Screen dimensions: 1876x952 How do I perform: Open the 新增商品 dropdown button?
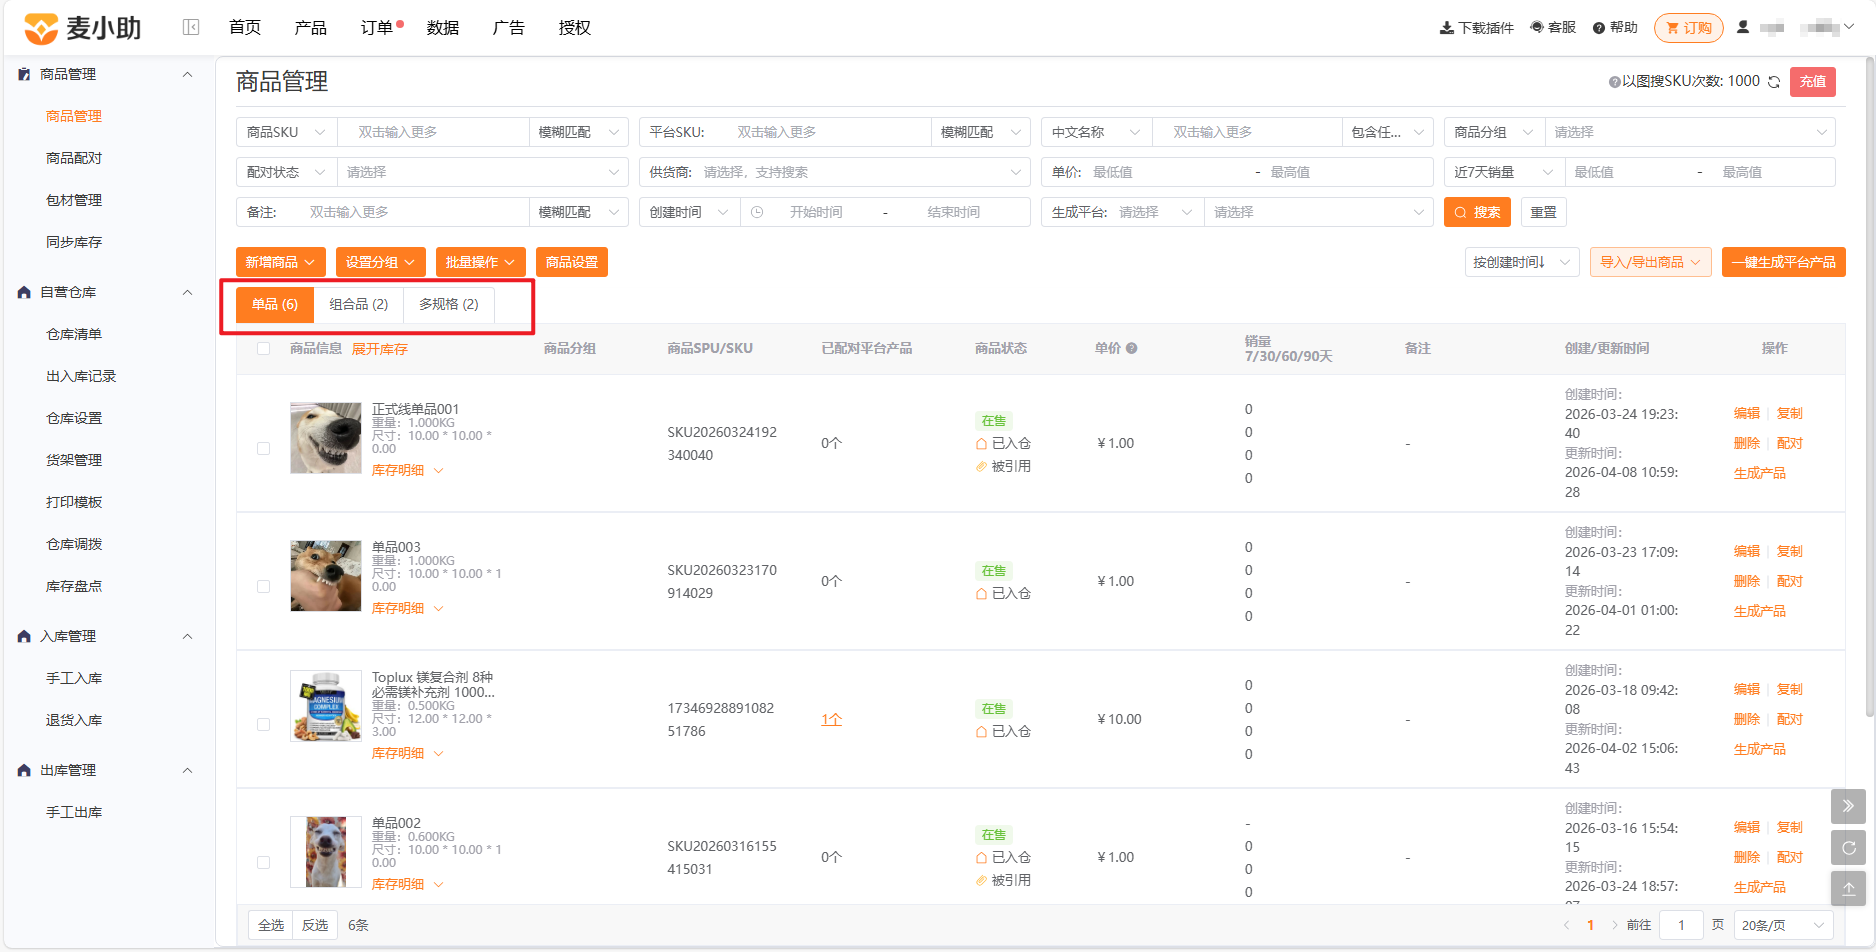point(280,262)
